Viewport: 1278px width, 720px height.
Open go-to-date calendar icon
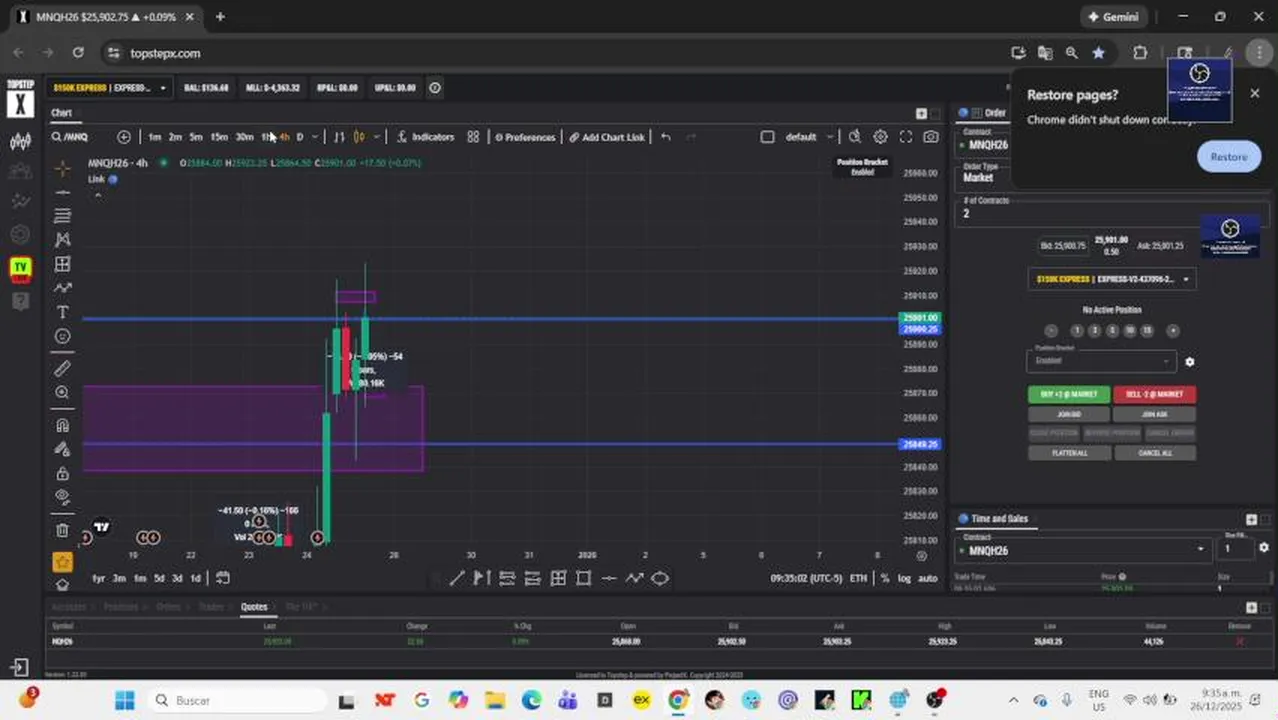point(223,578)
